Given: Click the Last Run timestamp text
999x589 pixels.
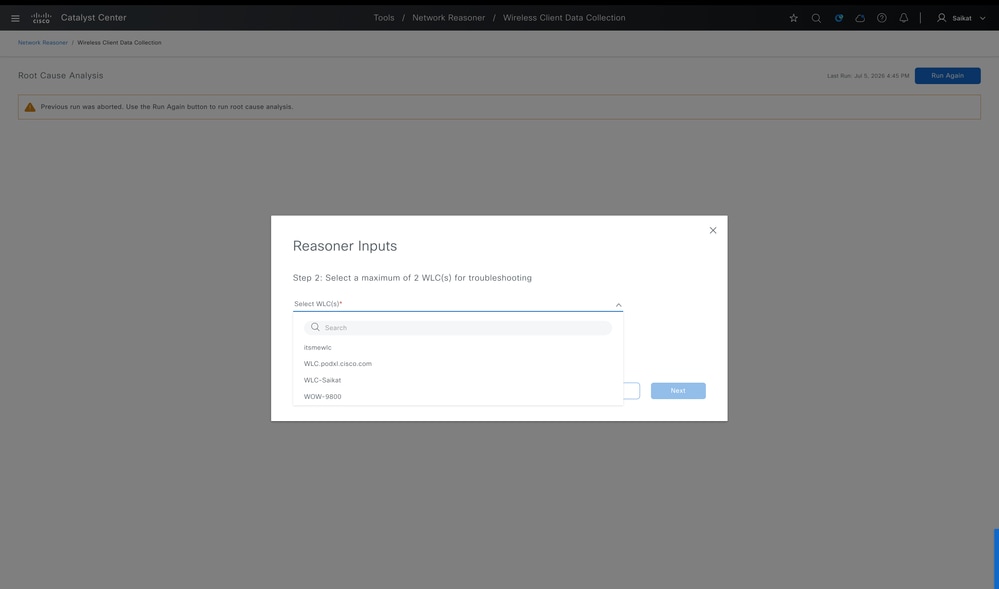Looking at the screenshot, I should [x=868, y=76].
